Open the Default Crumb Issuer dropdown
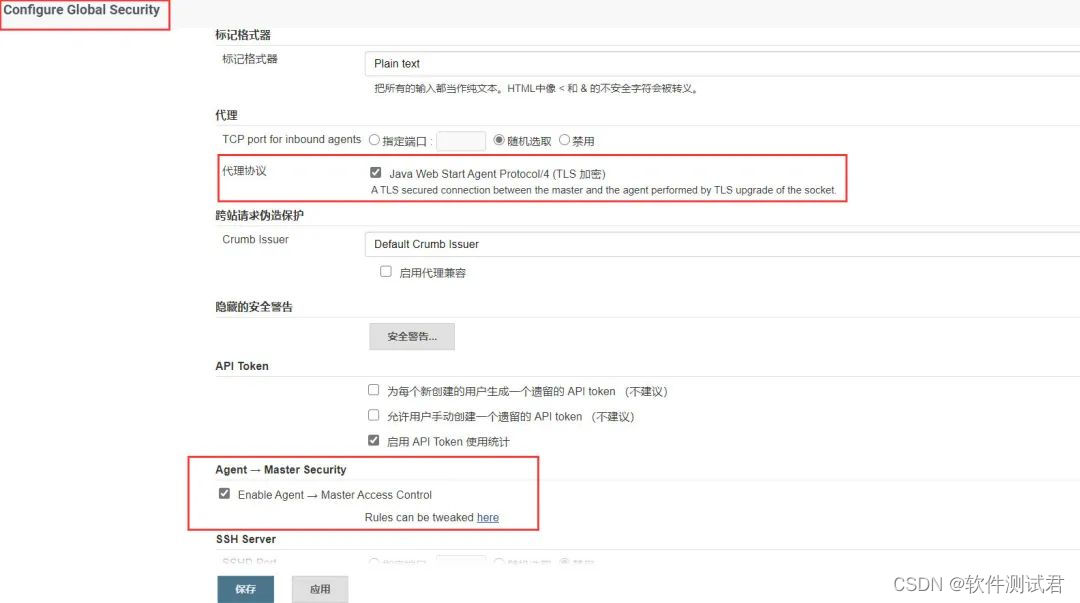Viewport: 1080px width, 603px height. coord(722,244)
